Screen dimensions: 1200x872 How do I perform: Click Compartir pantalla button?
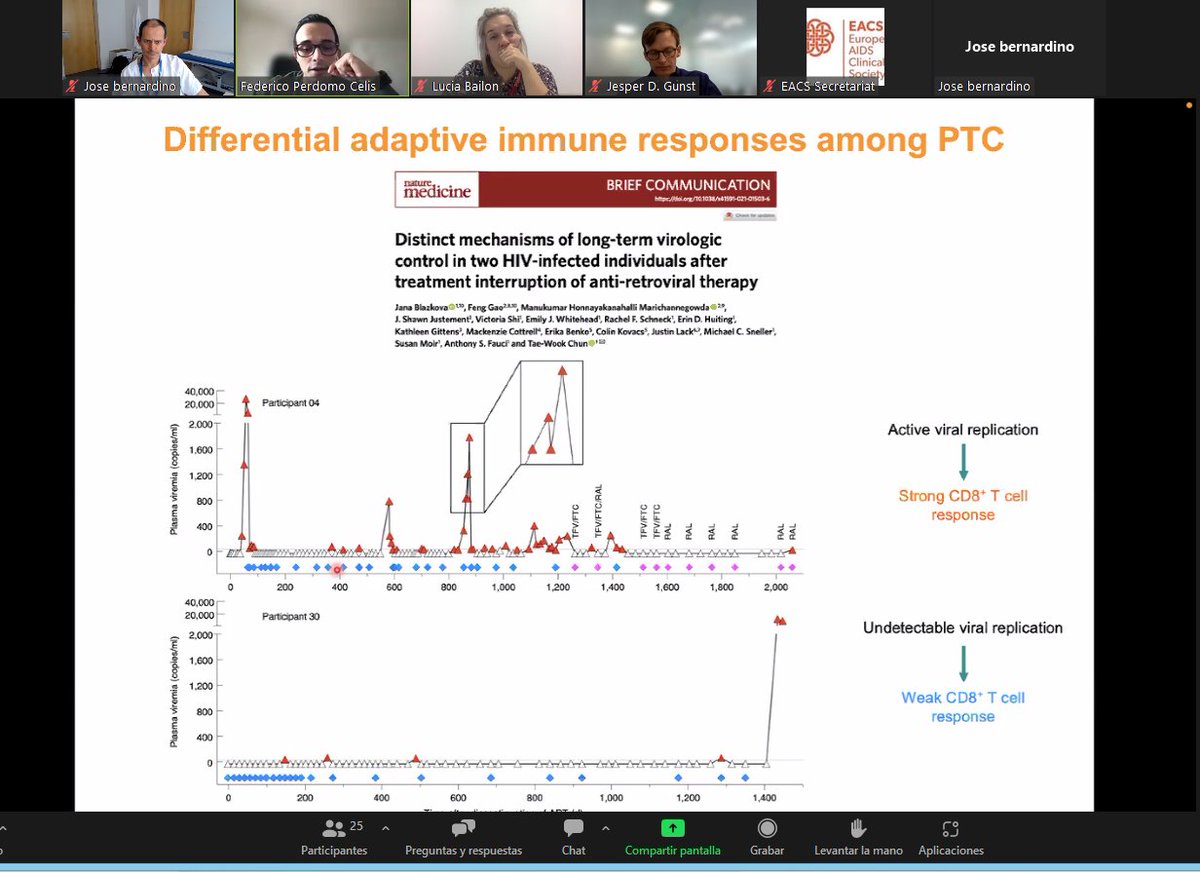click(672, 838)
